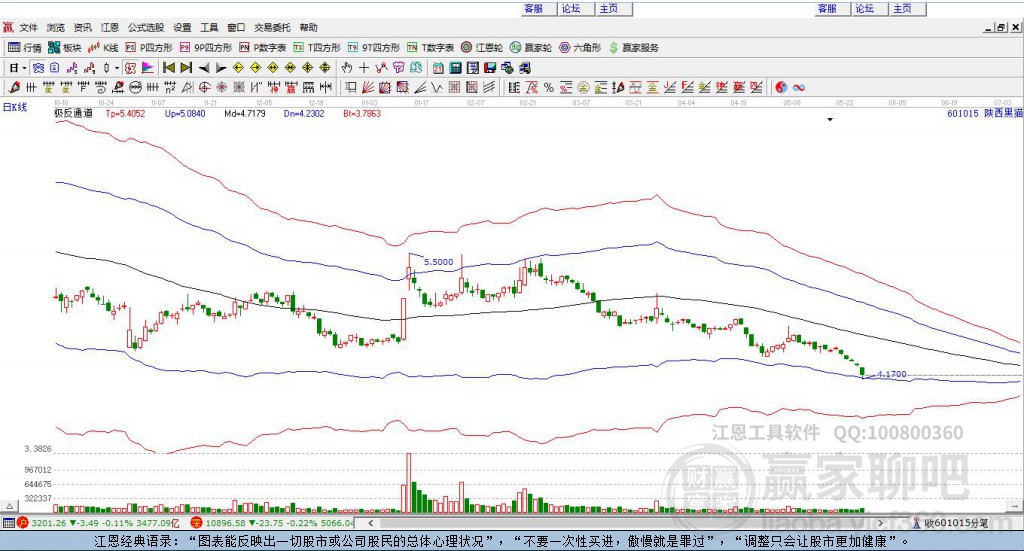Screen dimensions: 1024x551
Task: Click the black right arrow icon
Action: pos(221,68)
